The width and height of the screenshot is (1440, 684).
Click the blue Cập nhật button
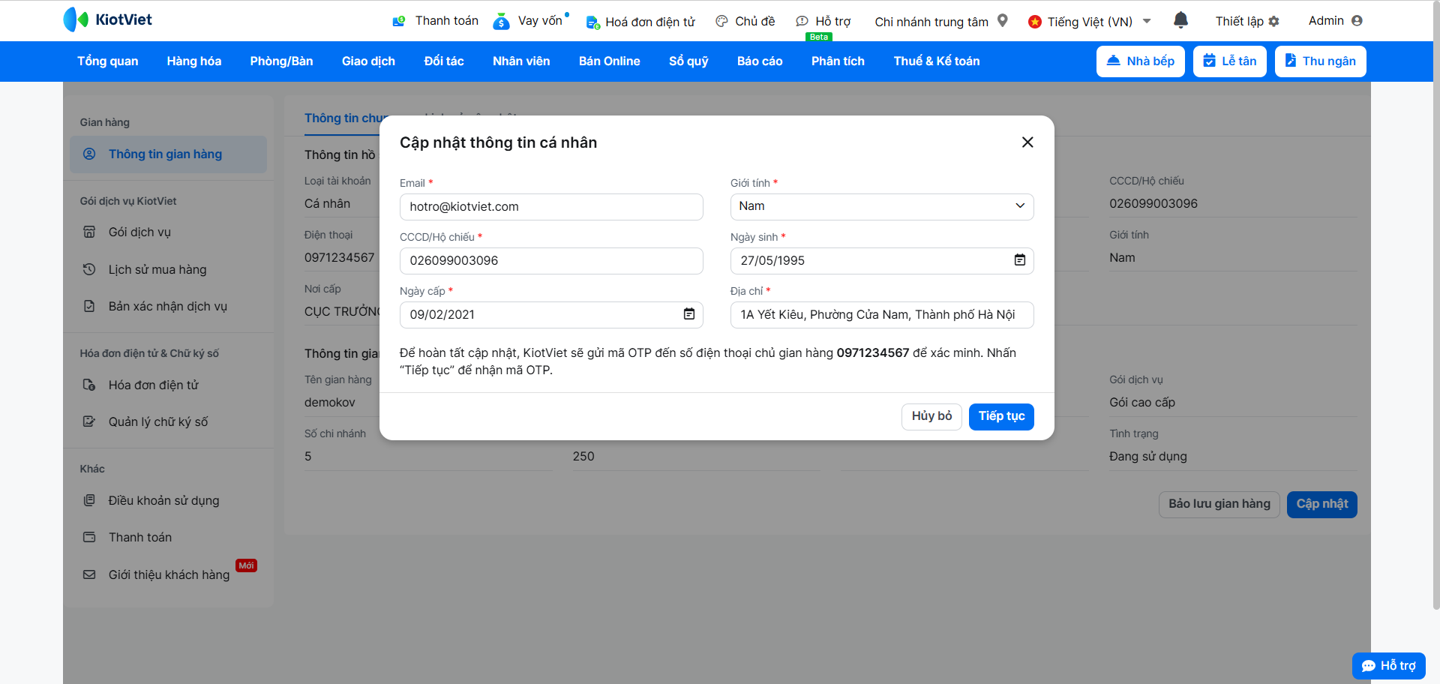pyautogui.click(x=1322, y=504)
